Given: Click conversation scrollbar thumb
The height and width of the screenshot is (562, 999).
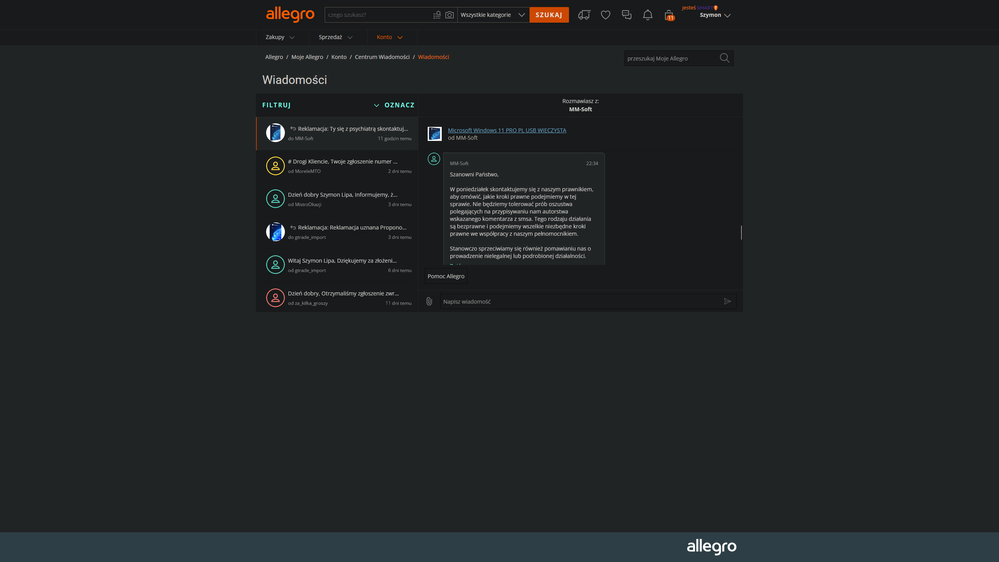Looking at the screenshot, I should 741,233.
